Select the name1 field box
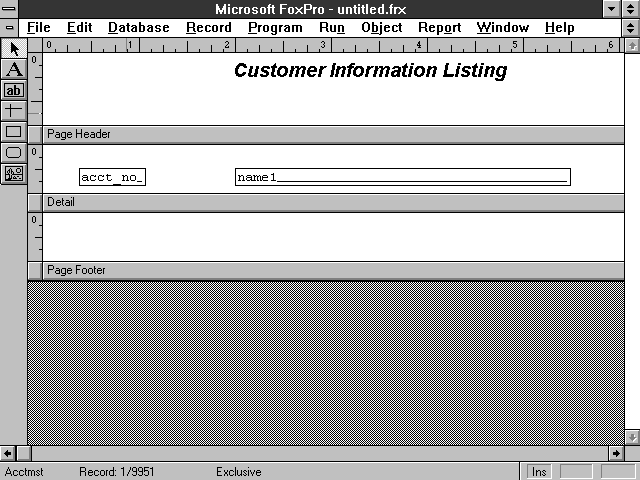Viewport: 640px width, 480px height. click(x=402, y=178)
